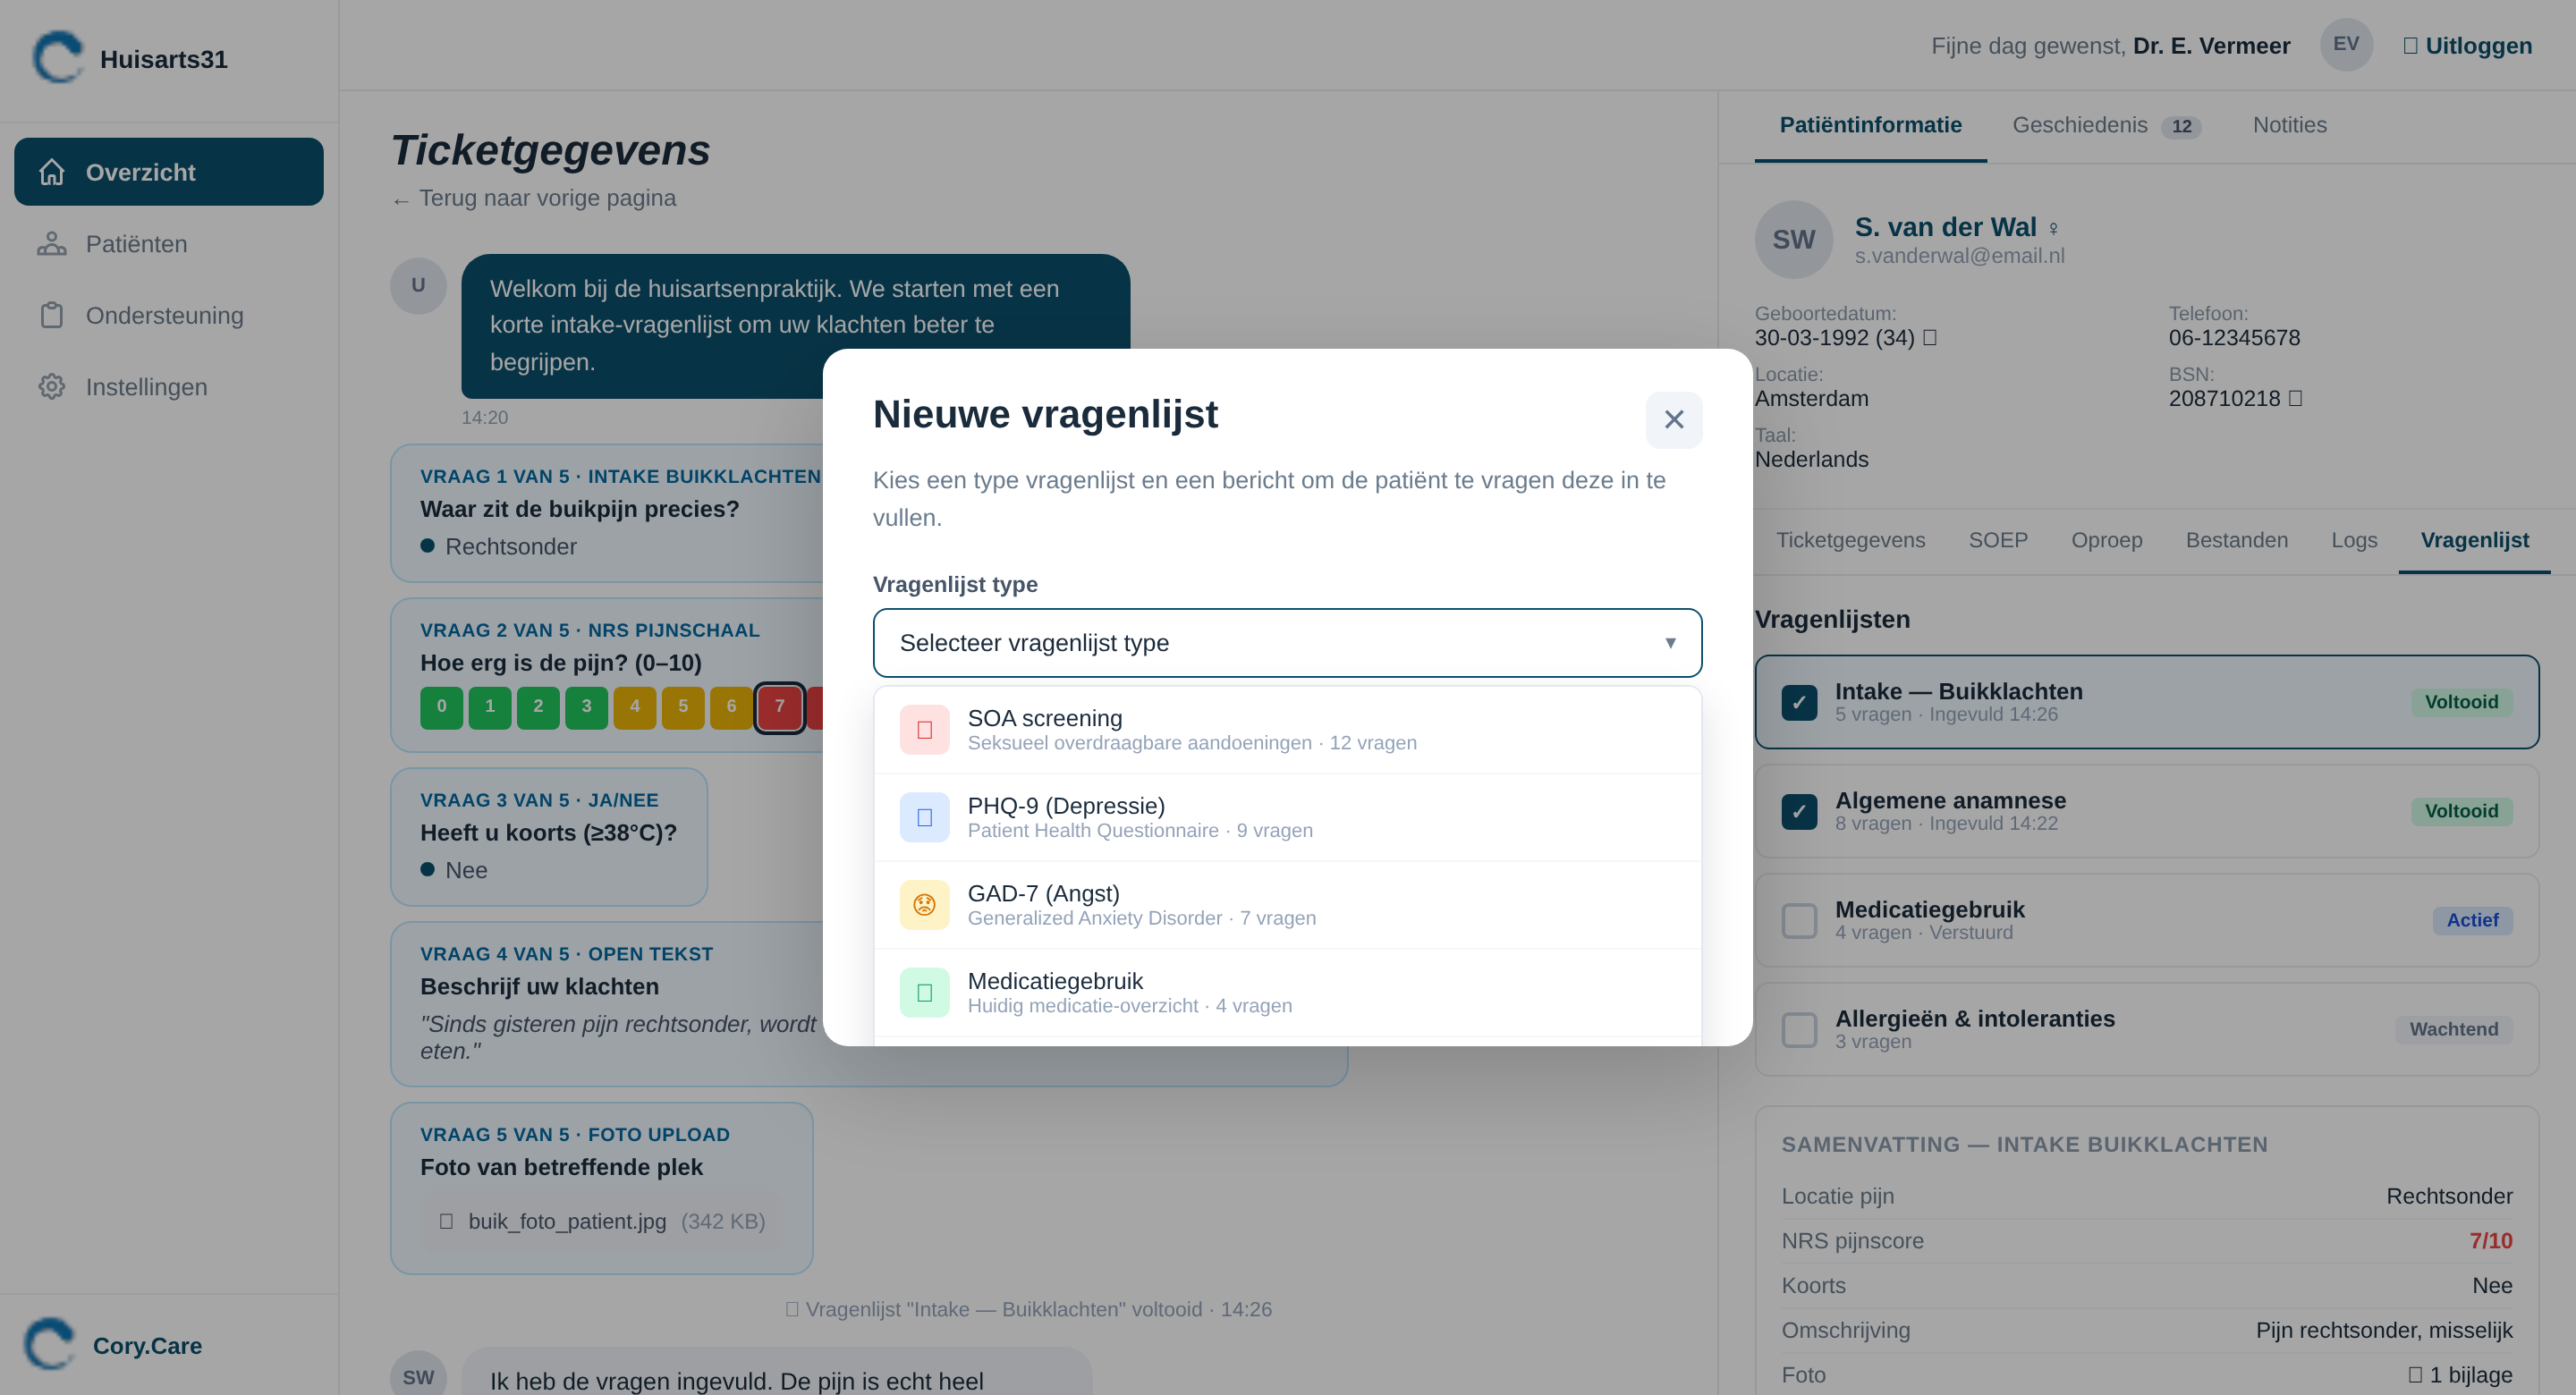The image size is (2576, 1395).
Task: Click the SOA screening option icon
Action: click(924, 729)
